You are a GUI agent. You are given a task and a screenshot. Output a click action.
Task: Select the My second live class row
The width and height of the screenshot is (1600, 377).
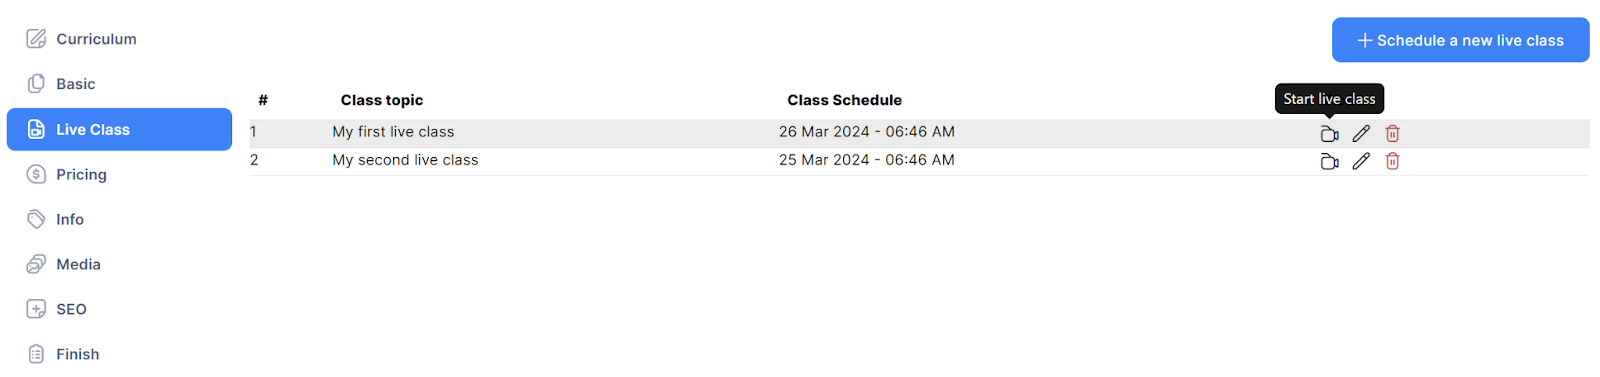pyautogui.click(x=919, y=161)
